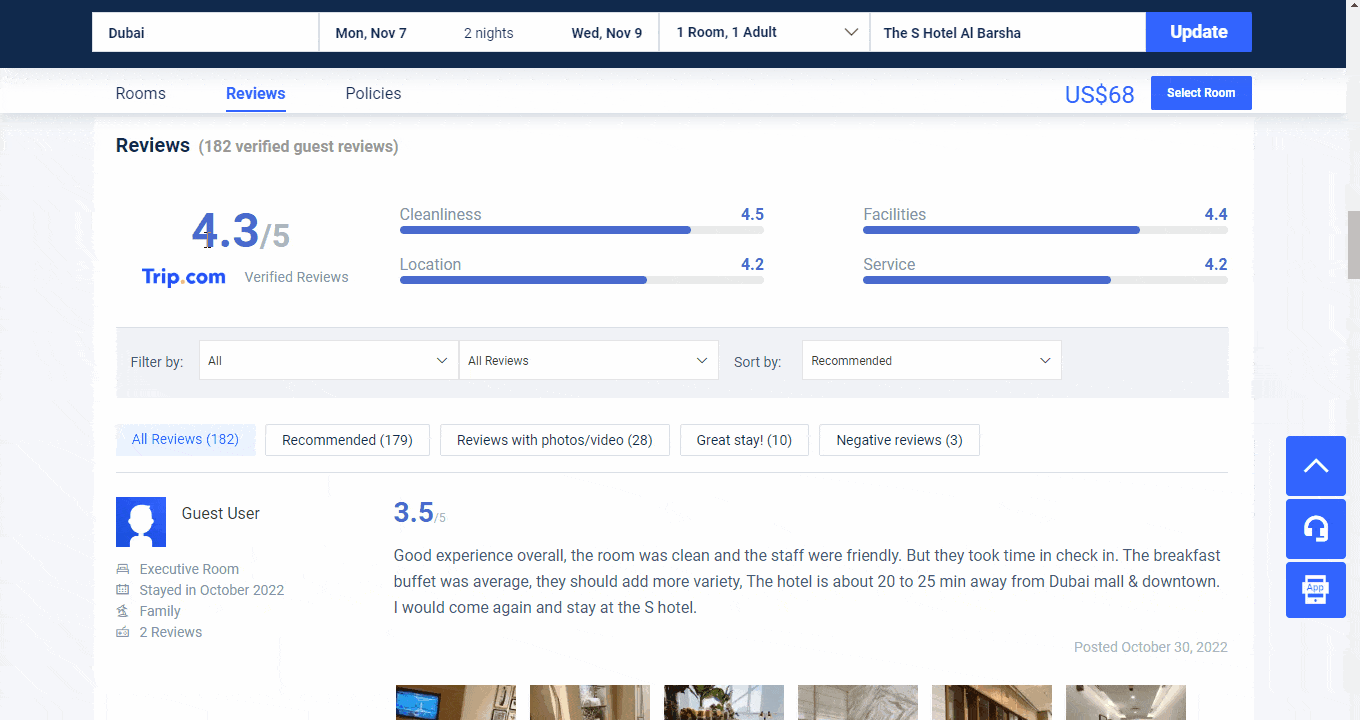This screenshot has height=720, width=1360.
Task: Click the Facilities rating bar
Action: pyautogui.click(x=1045, y=230)
